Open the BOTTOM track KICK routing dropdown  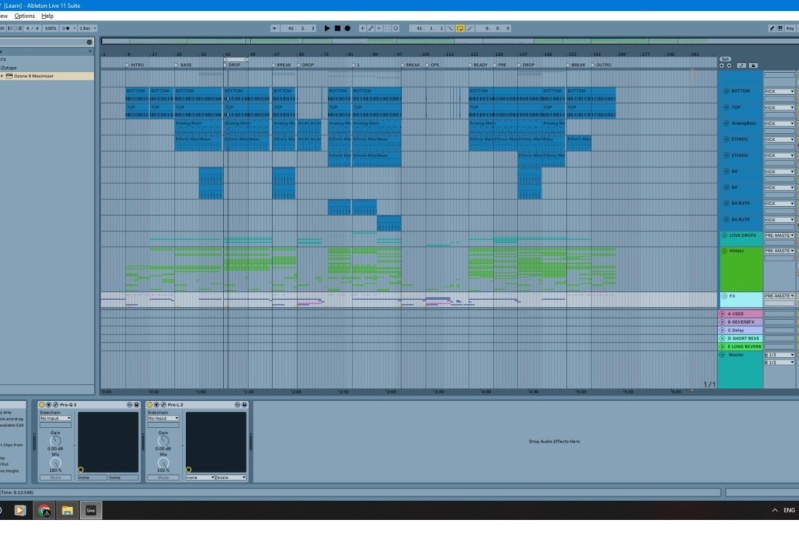779,91
